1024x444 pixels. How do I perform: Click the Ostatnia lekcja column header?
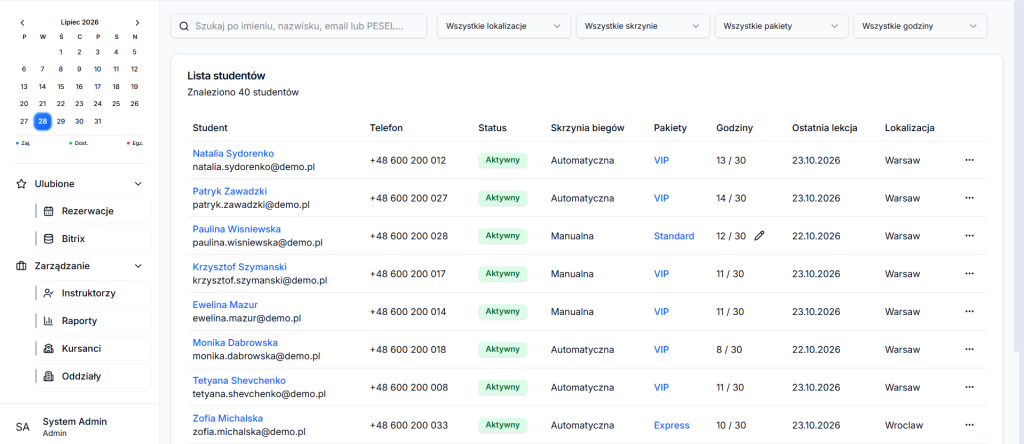point(825,128)
